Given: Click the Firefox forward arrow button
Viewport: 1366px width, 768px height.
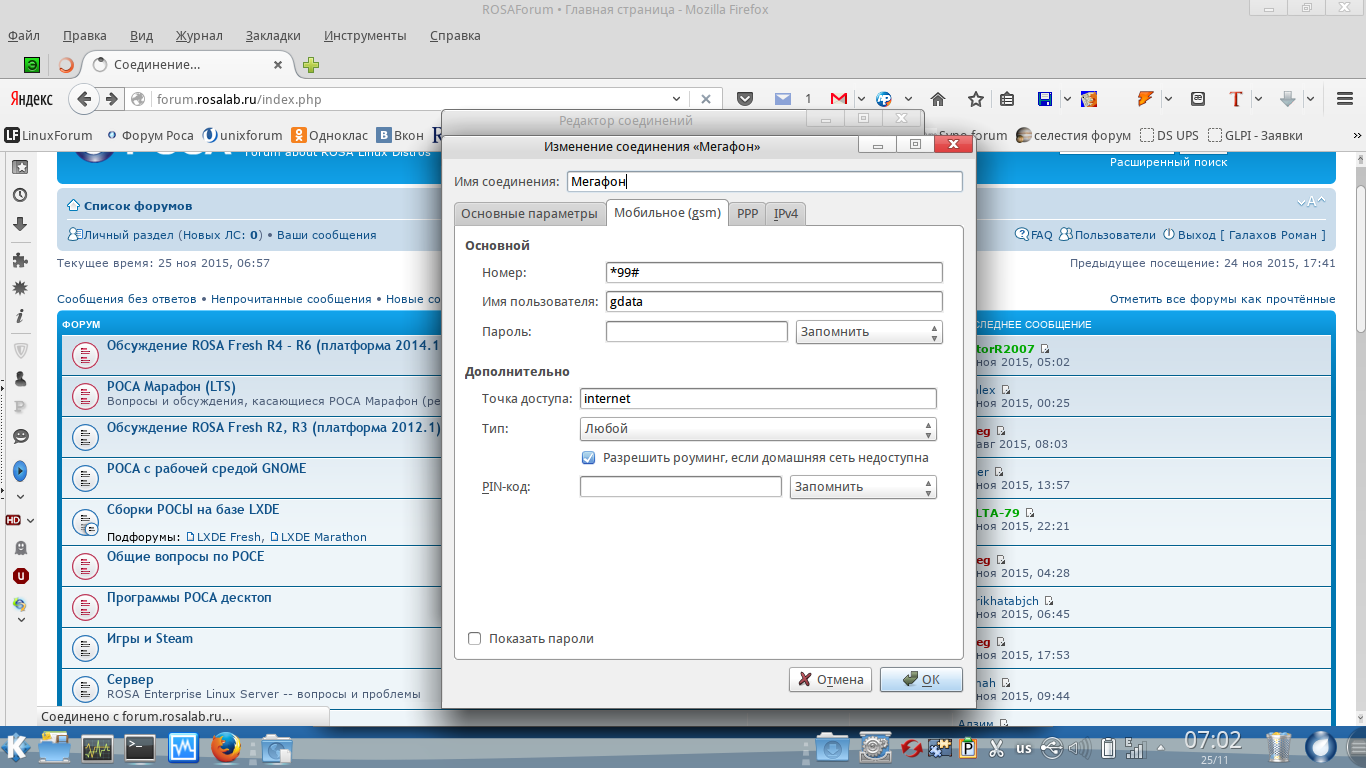Looking at the screenshot, I should [x=111, y=99].
